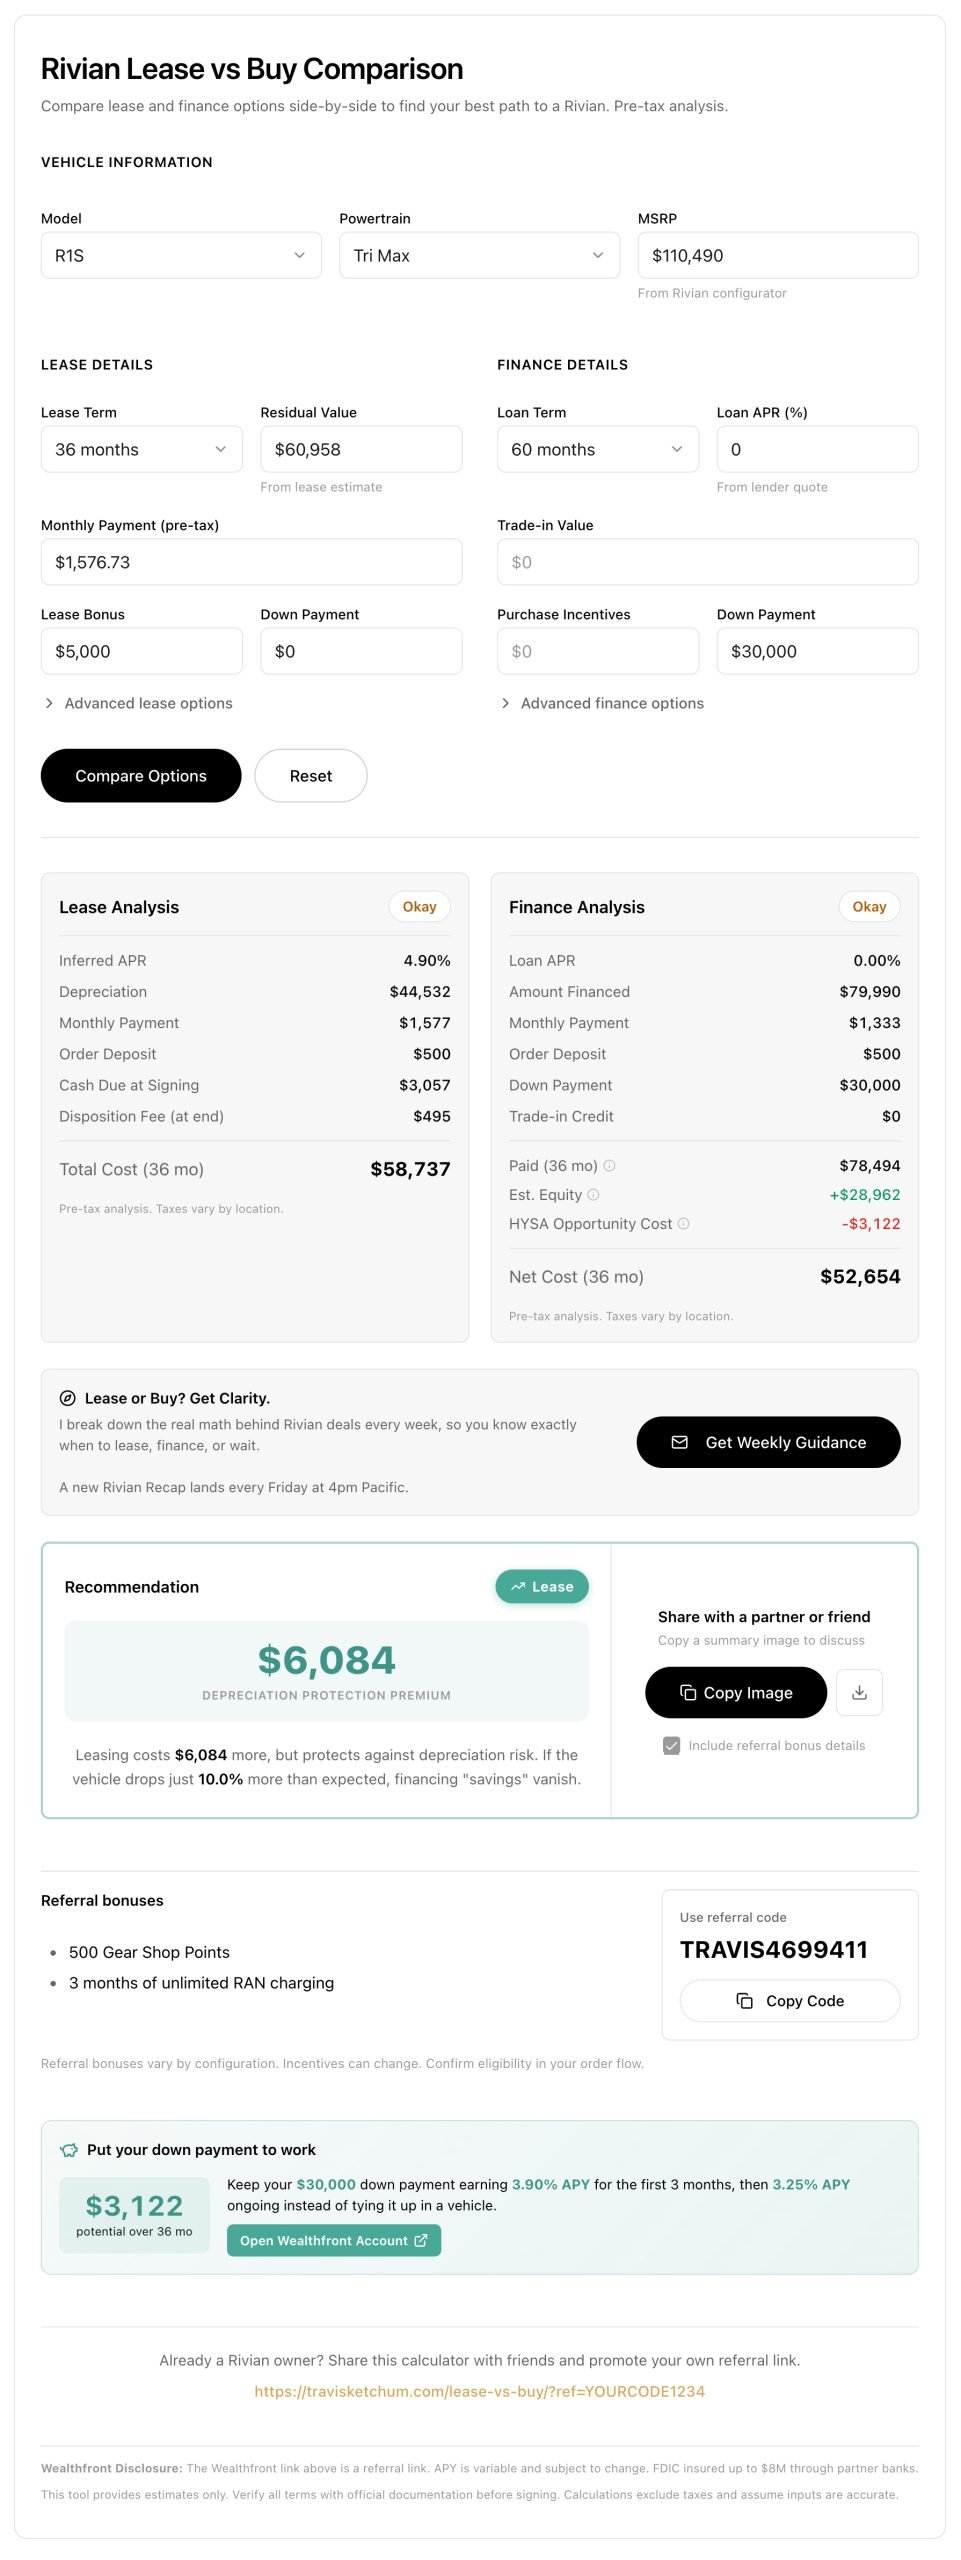Open the Lease Term 36 months dropdown
This screenshot has width=961, height=2560.
coord(141,450)
